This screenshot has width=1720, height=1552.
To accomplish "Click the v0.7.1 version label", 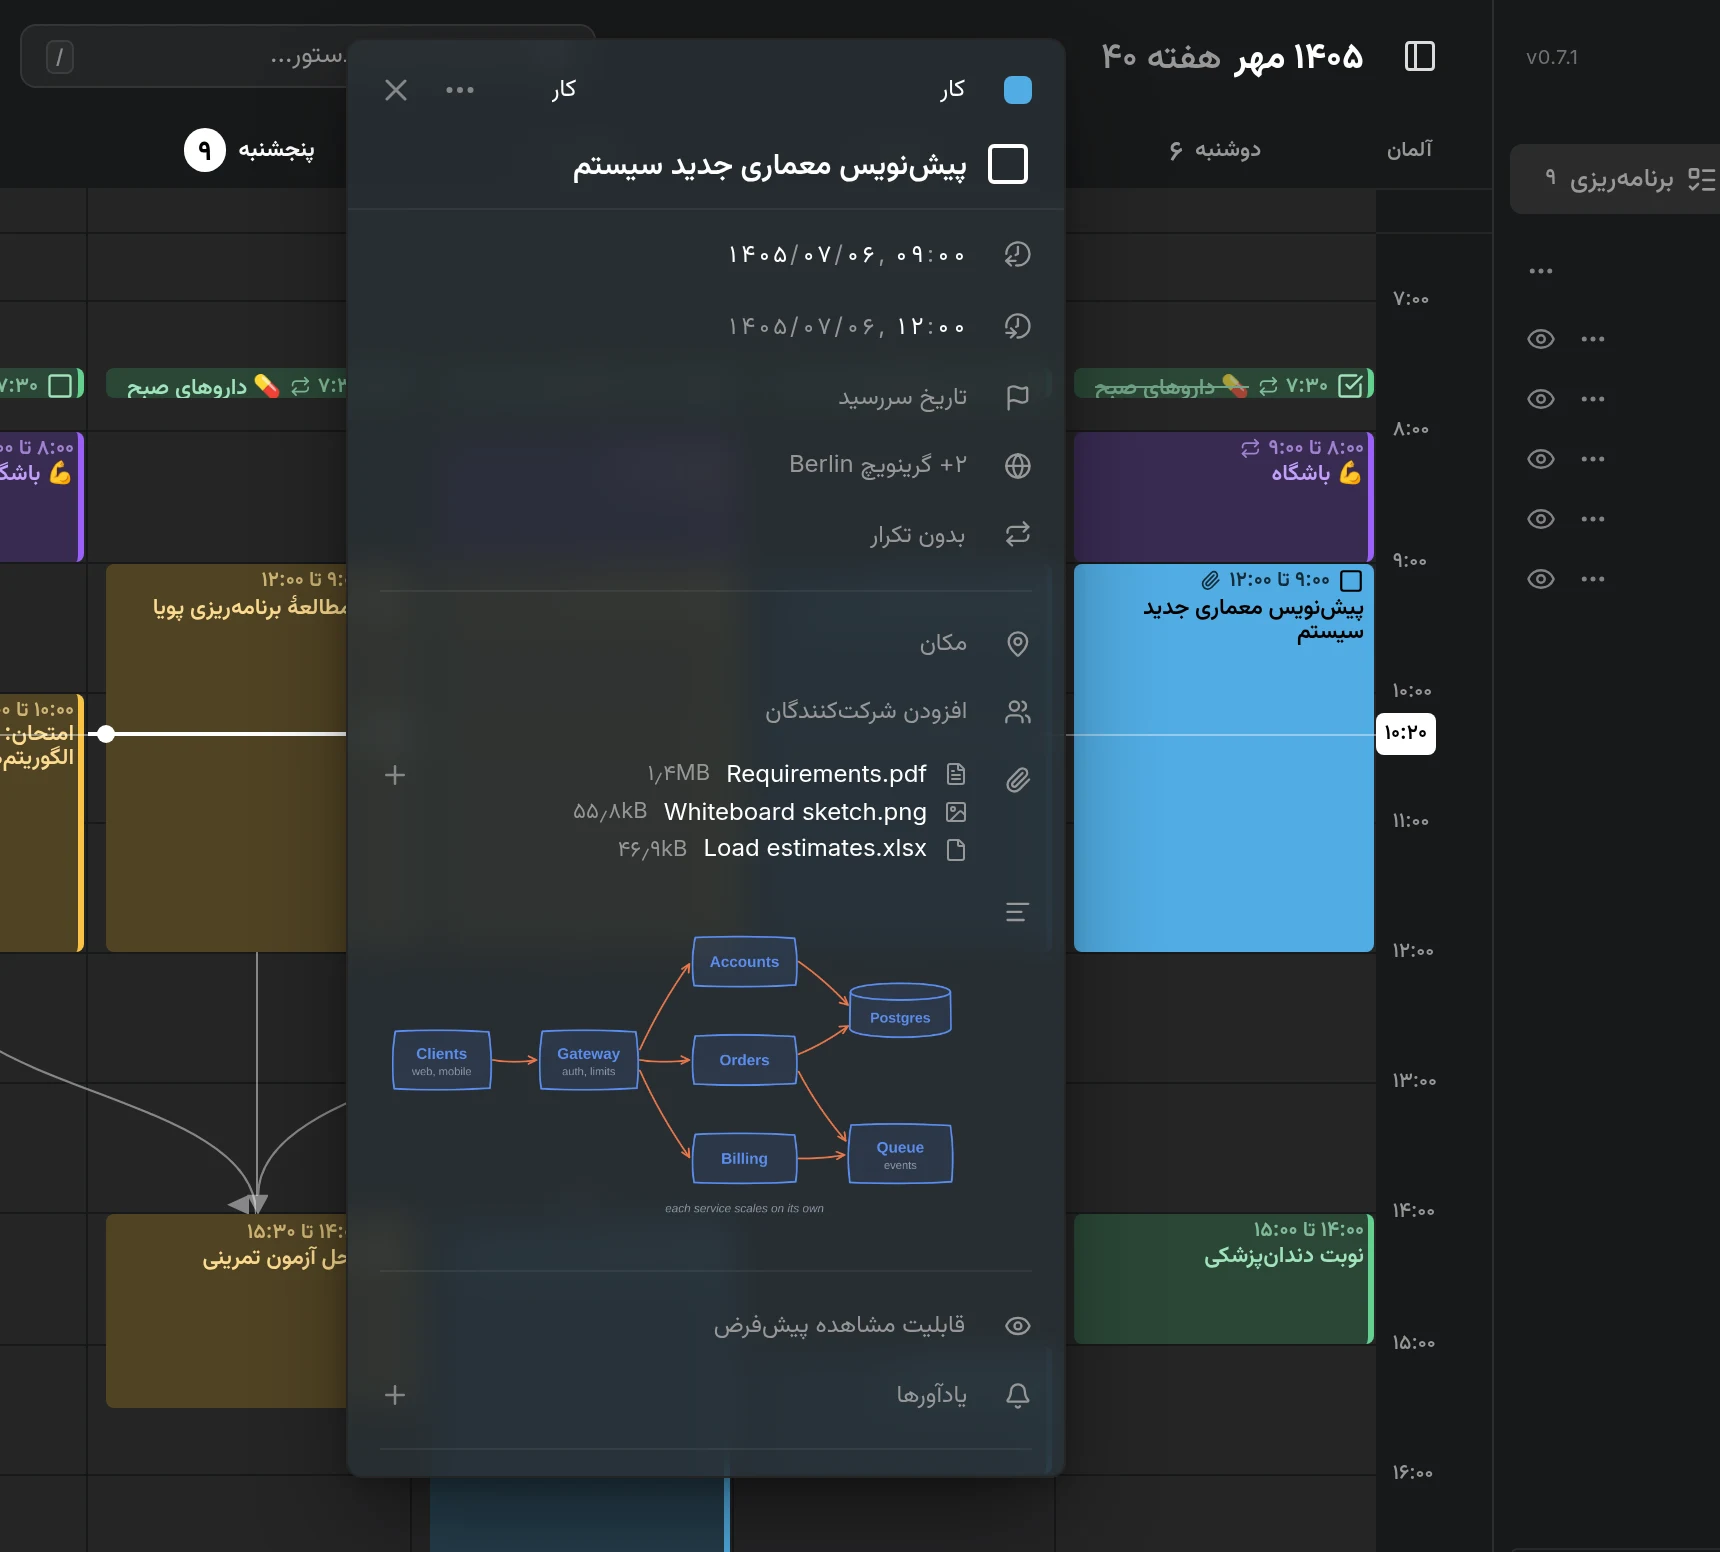I will [1552, 57].
